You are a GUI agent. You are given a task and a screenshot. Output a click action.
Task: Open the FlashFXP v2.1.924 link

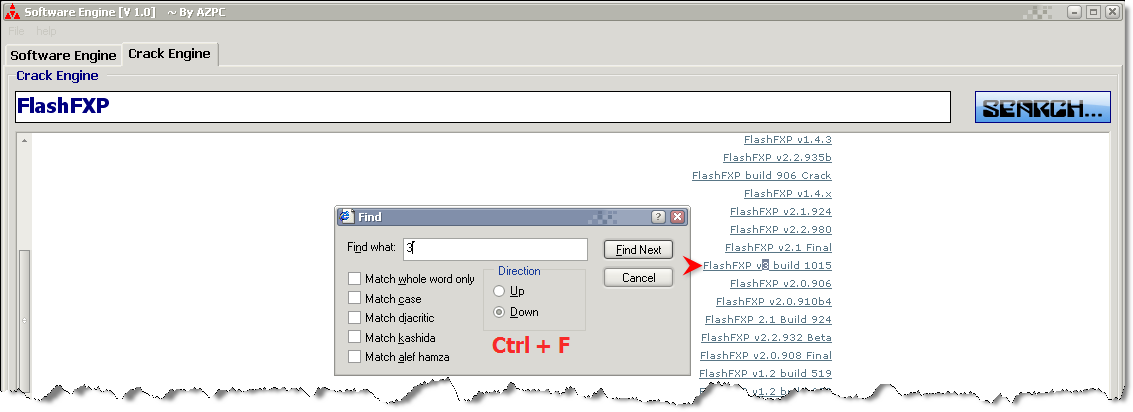pos(780,212)
